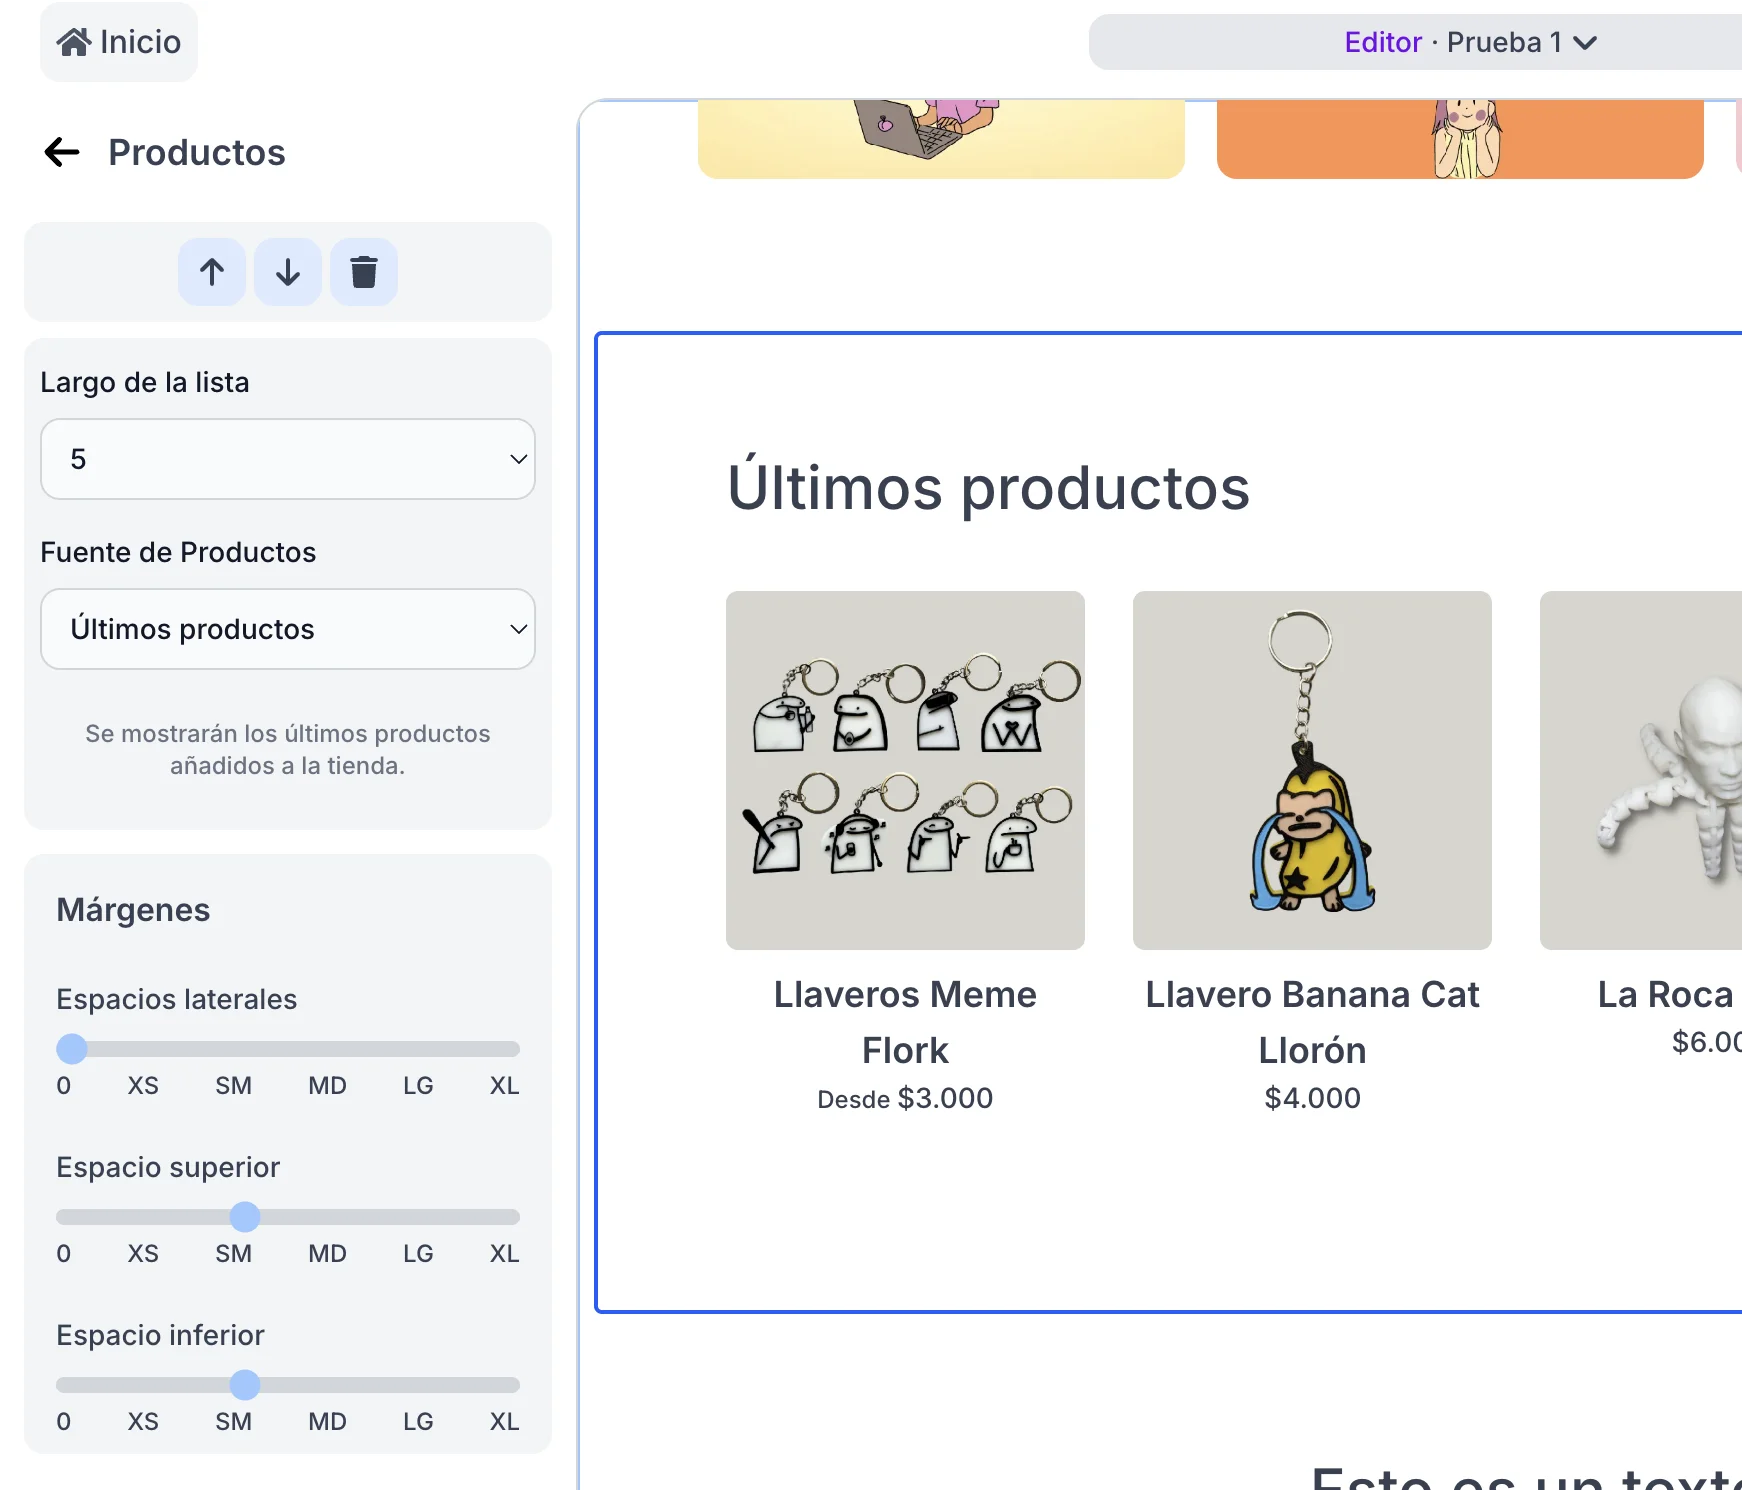The image size is (1742, 1490).
Task: Click the yellow laptop banner image
Action: coord(941,138)
